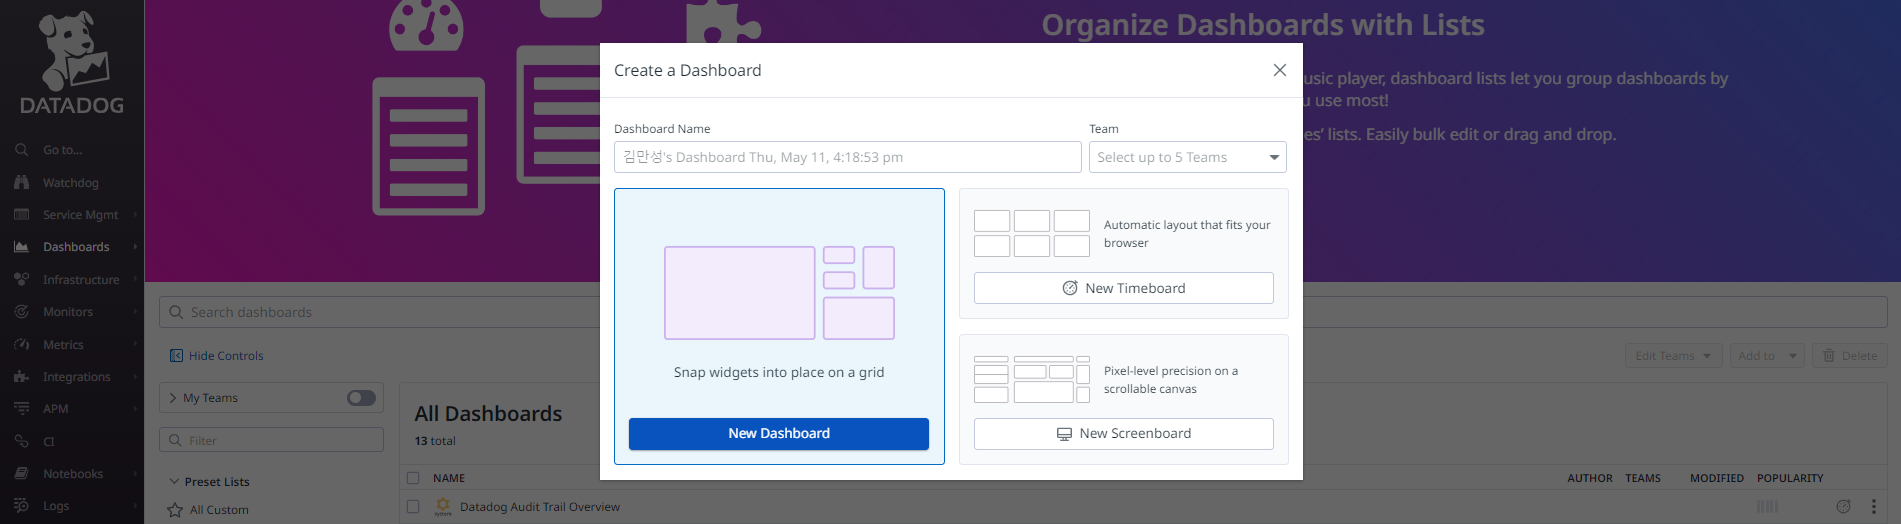1901x524 pixels.
Task: Click the Notebooks icon
Action: [21, 474]
